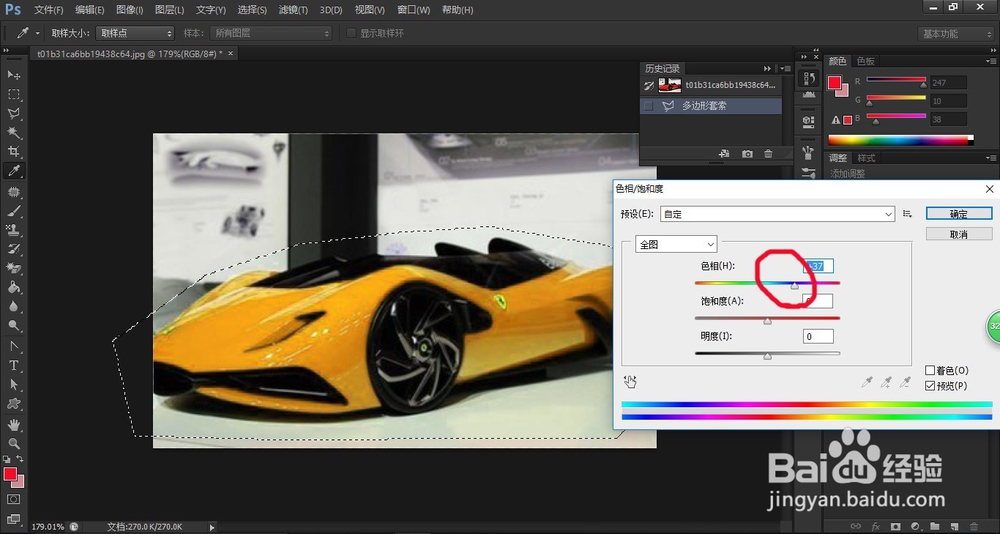Select the Custom Shape tool

pos(13,404)
